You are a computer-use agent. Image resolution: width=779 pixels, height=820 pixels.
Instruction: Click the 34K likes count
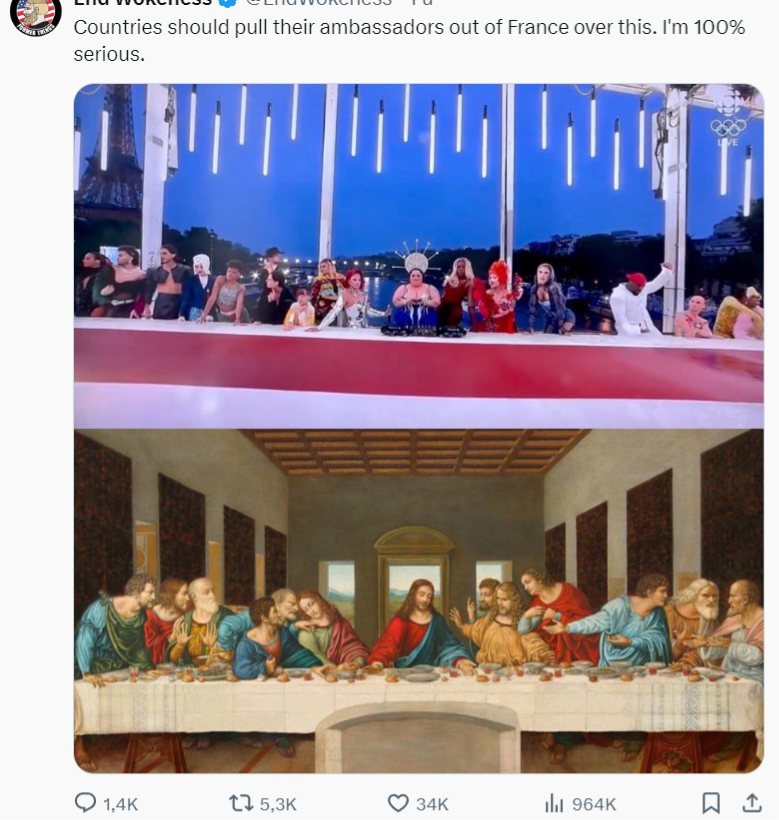[x=432, y=804]
